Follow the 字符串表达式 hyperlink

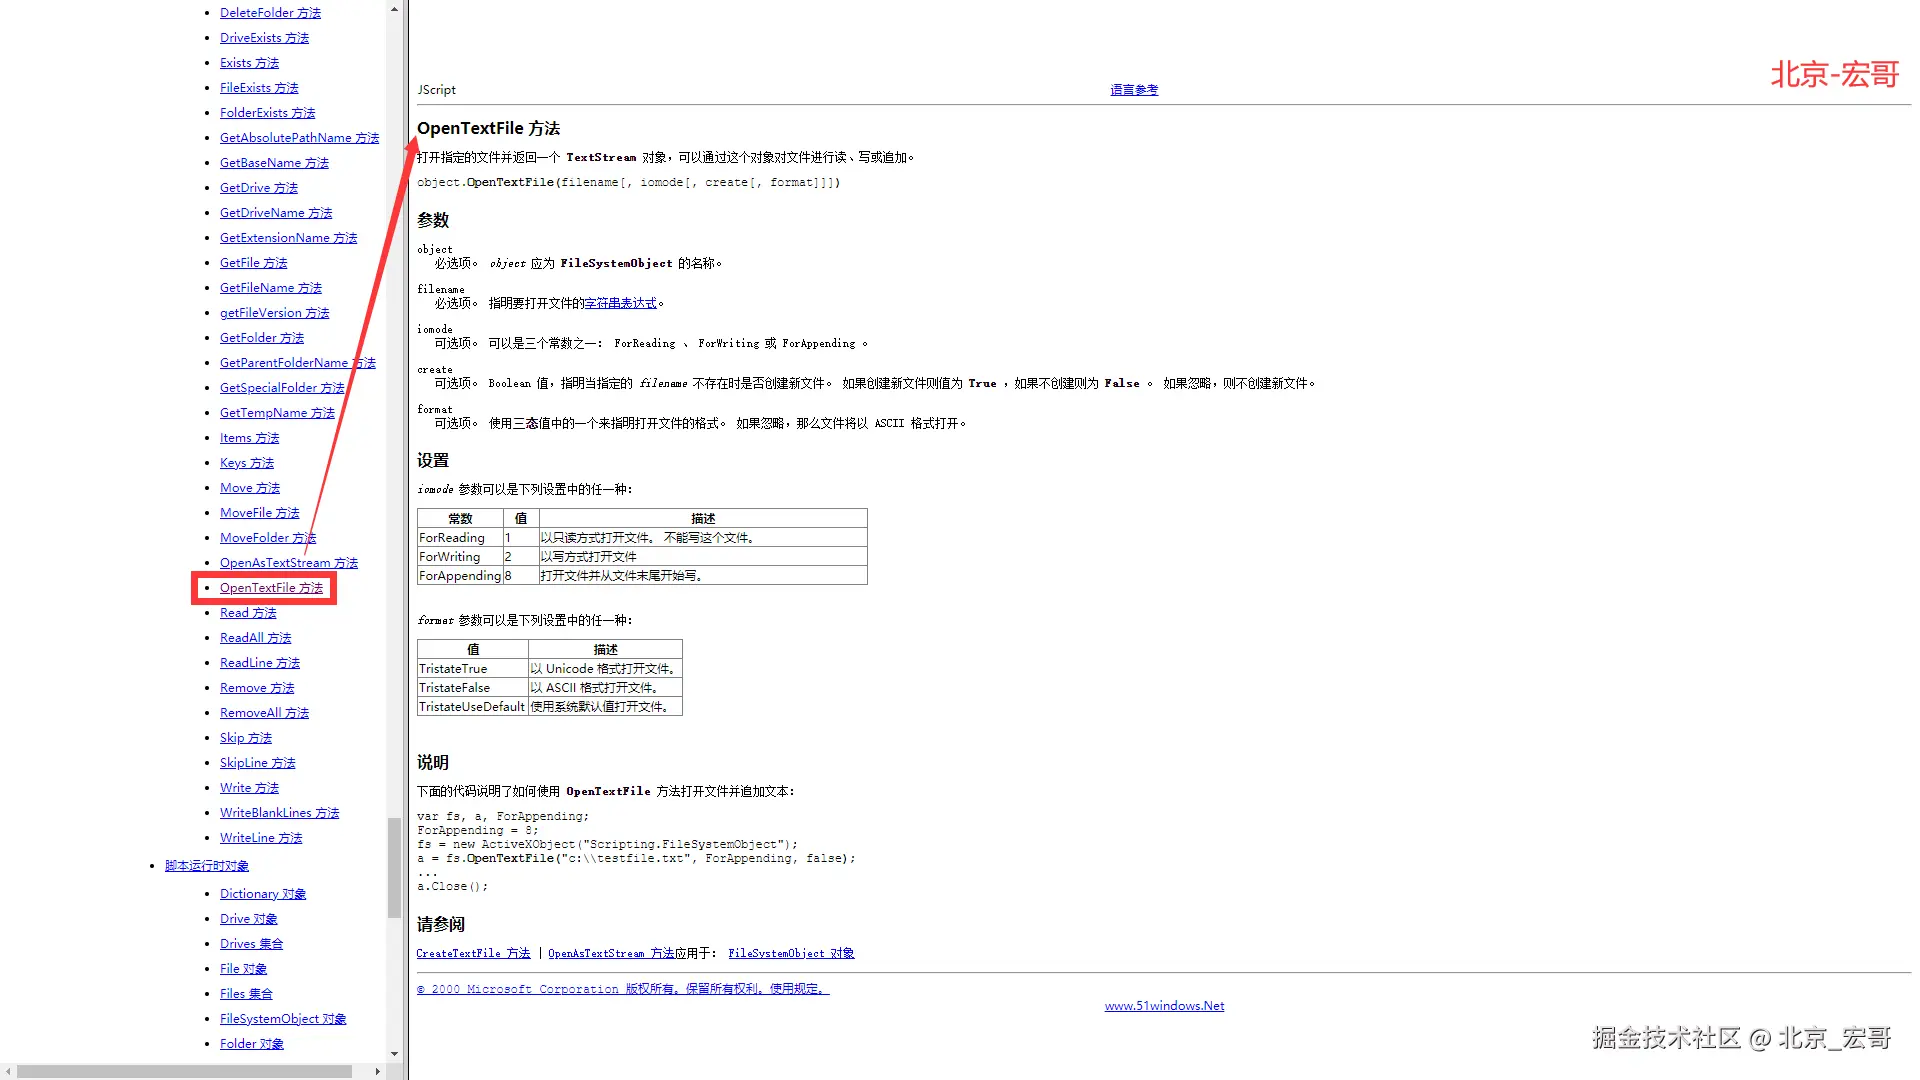coord(620,303)
